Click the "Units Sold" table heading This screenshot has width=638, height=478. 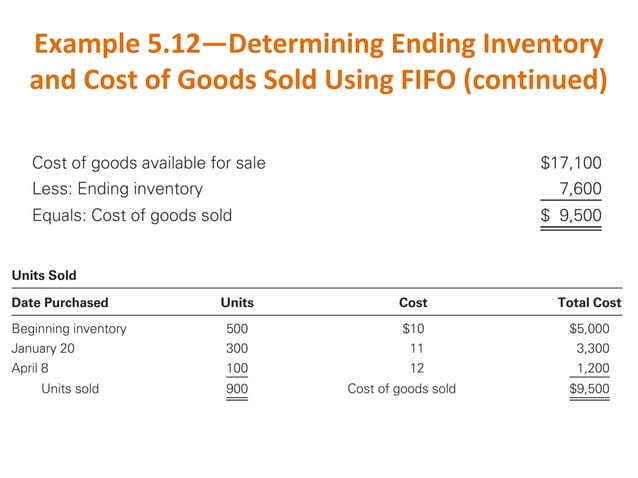(x=43, y=275)
